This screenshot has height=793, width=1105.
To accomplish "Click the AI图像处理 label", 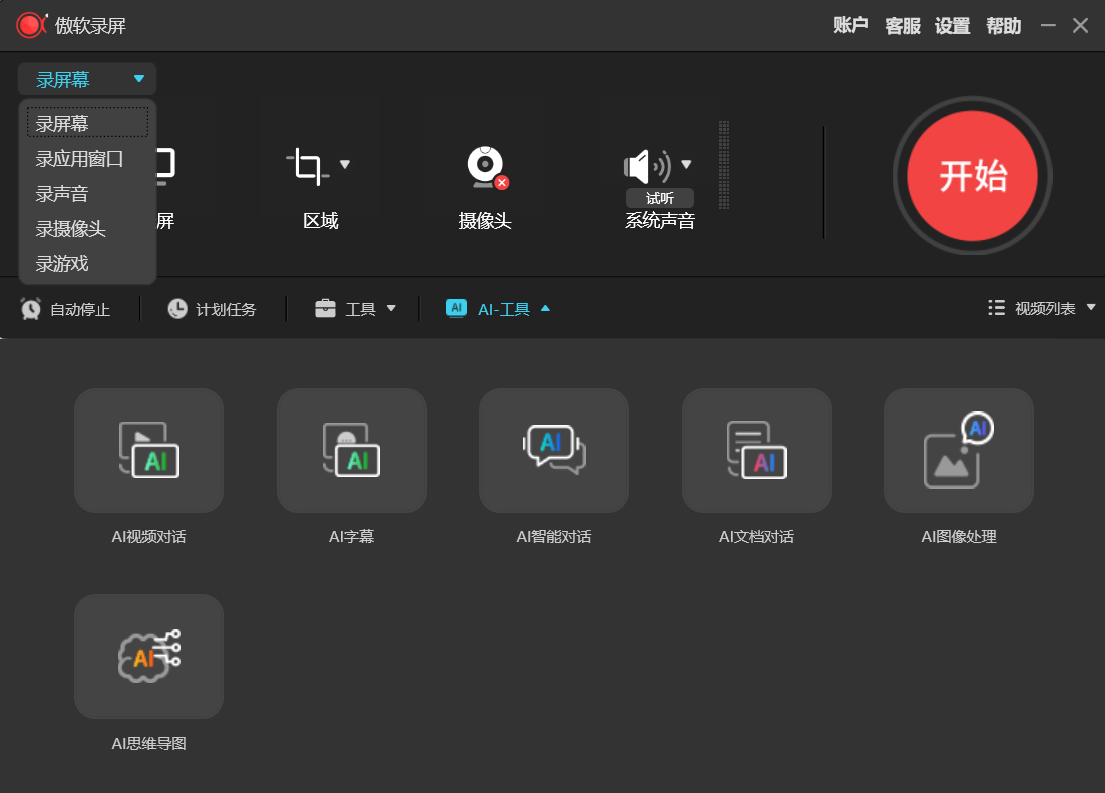I will pos(959,537).
